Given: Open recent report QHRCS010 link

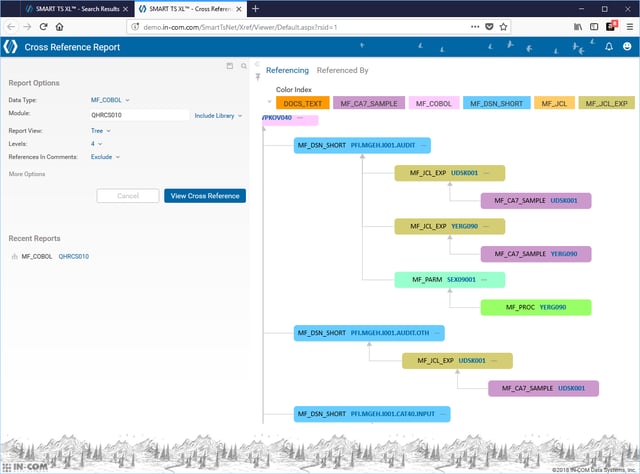Looking at the screenshot, I should pyautogui.click(x=74, y=256).
